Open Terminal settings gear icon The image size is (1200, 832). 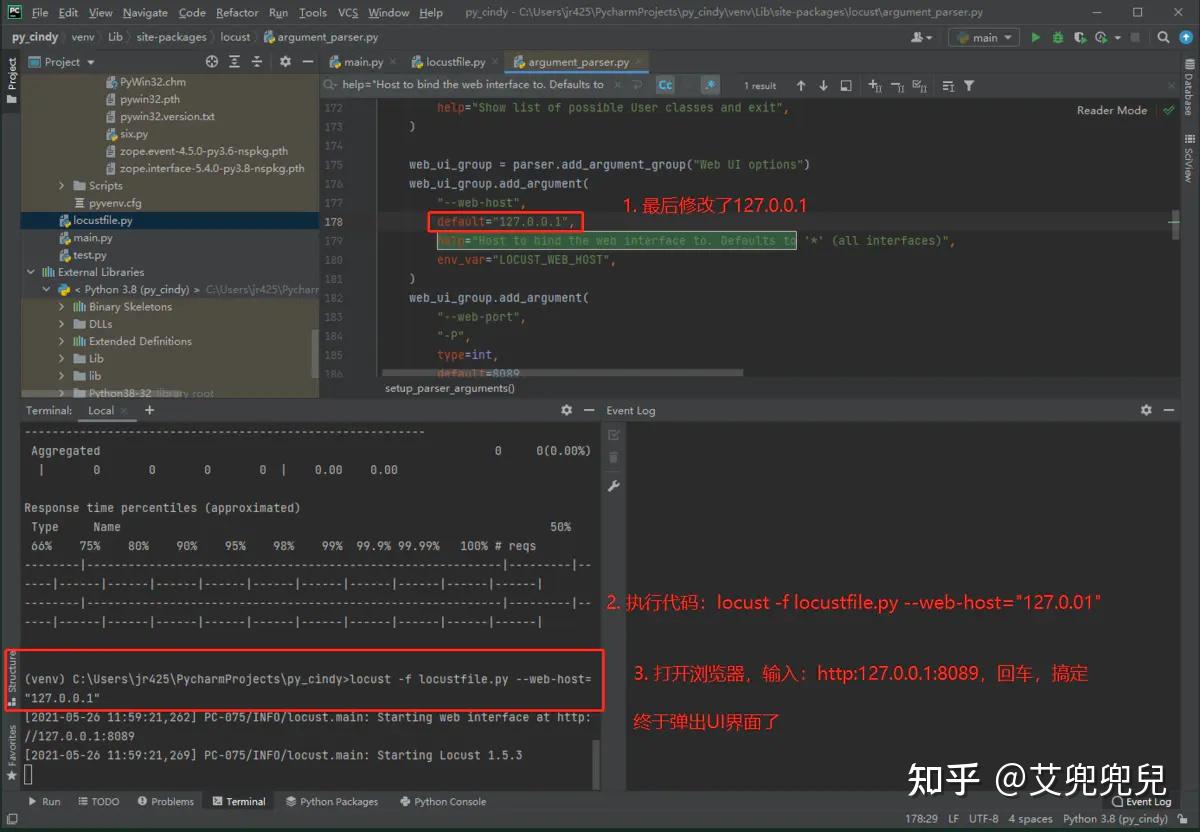click(566, 410)
